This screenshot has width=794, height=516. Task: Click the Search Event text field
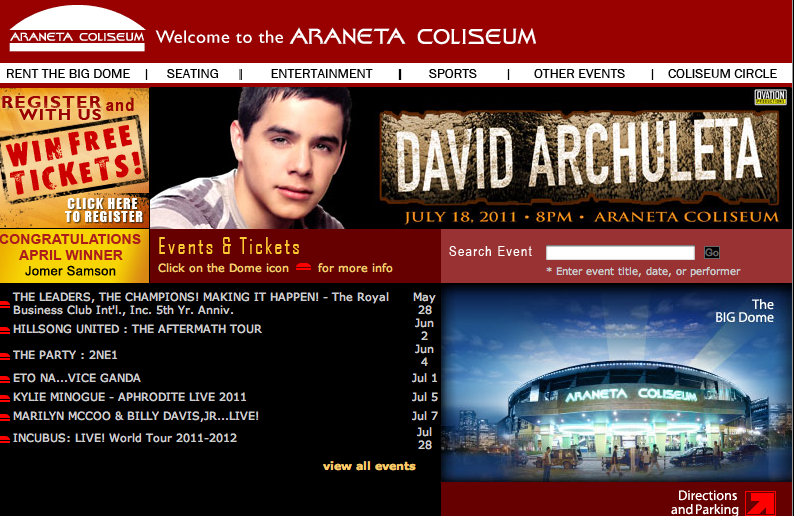click(620, 252)
